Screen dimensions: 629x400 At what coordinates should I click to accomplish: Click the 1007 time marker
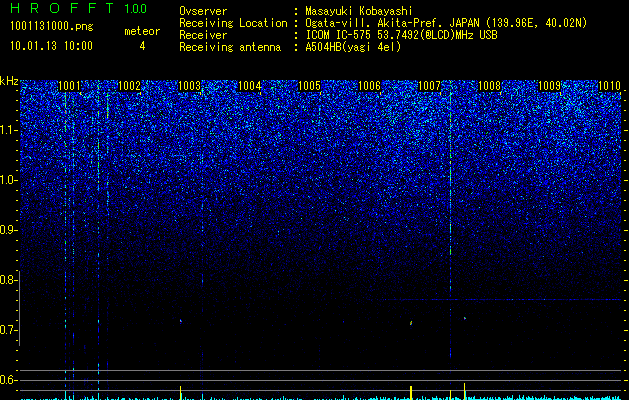pyautogui.click(x=429, y=85)
